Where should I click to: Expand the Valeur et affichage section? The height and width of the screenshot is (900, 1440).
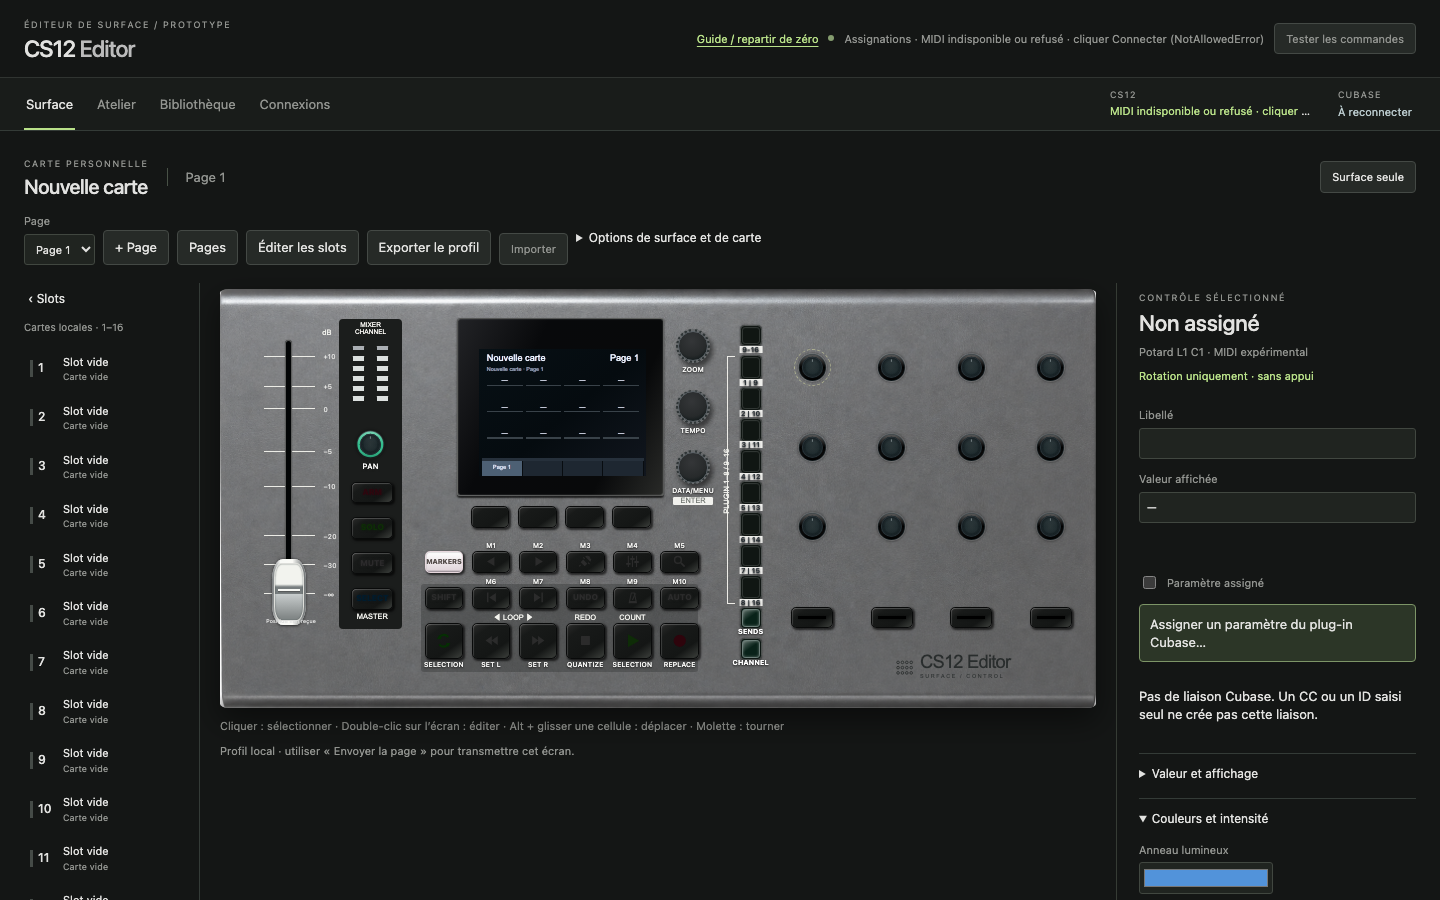click(x=1198, y=774)
